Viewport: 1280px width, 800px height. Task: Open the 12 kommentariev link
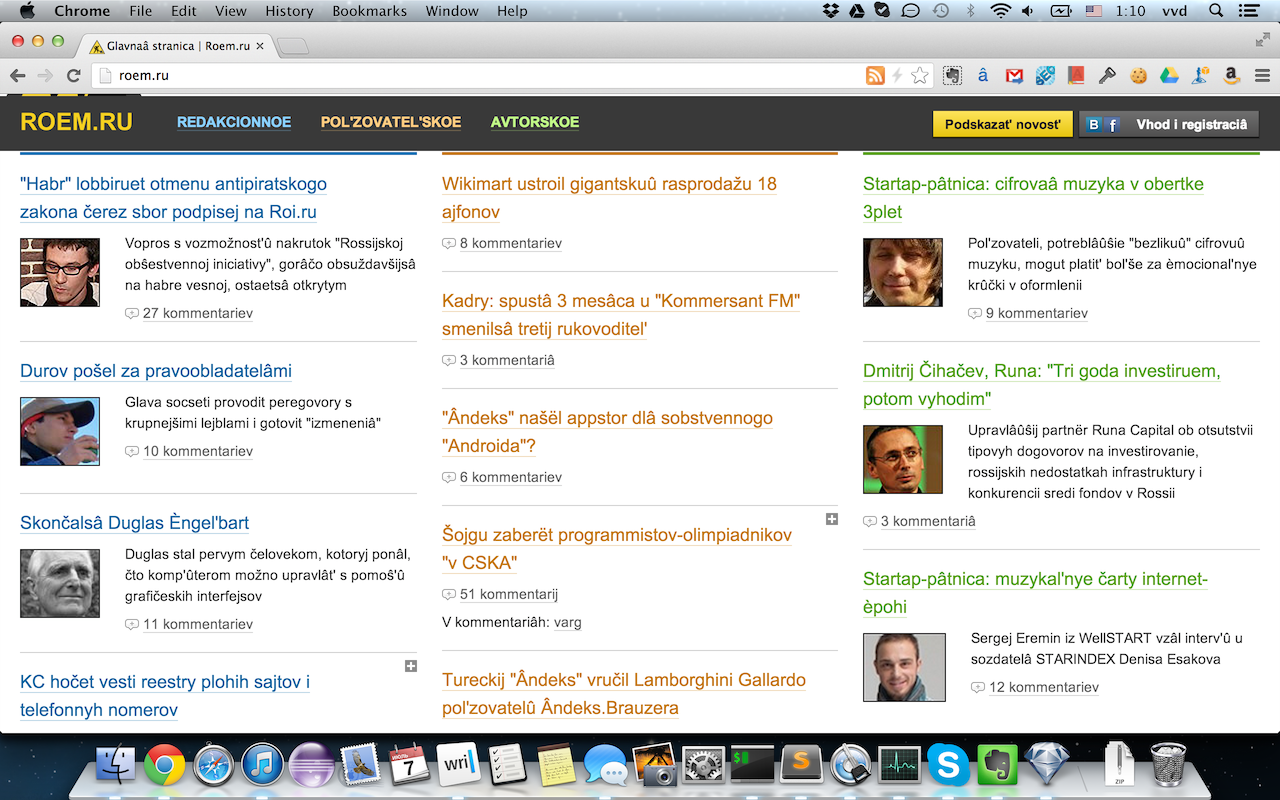point(1044,687)
